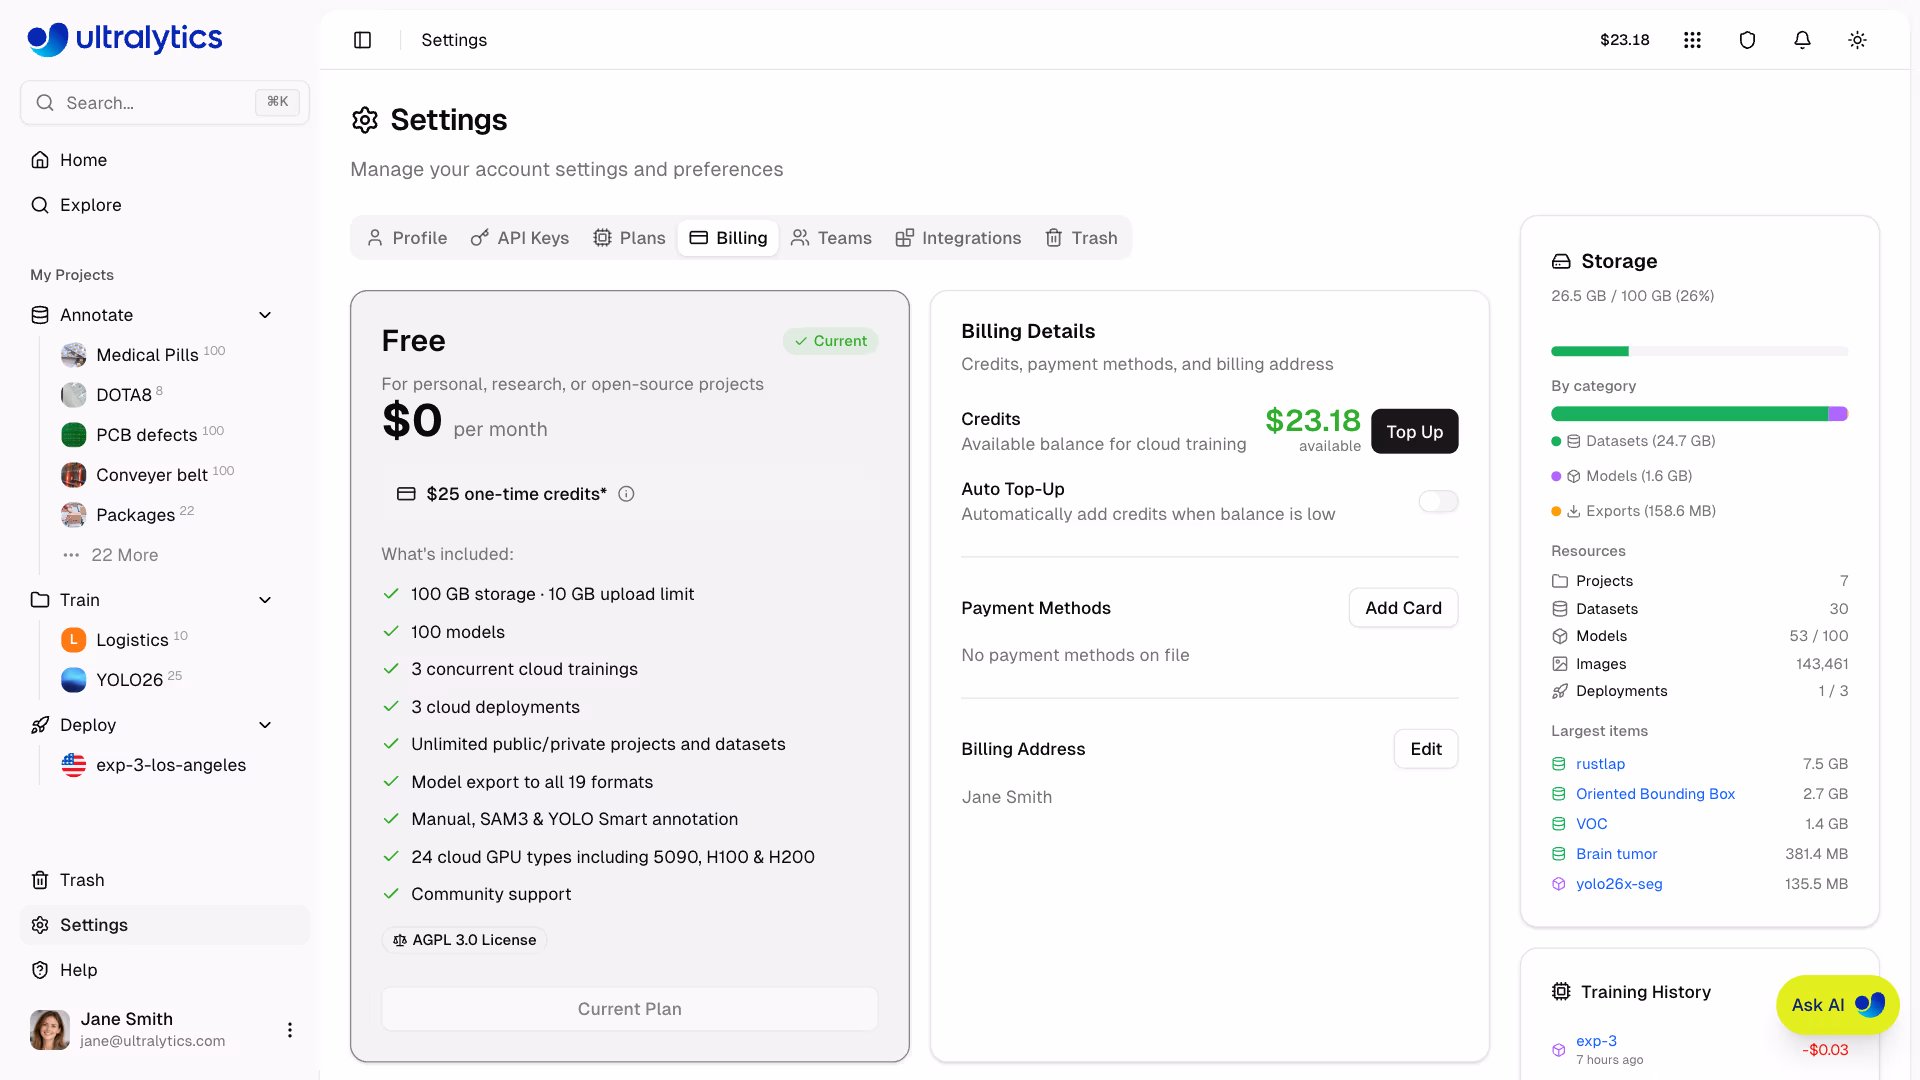Click the green Datasets category dot
1920x1080 pixels.
point(1556,441)
